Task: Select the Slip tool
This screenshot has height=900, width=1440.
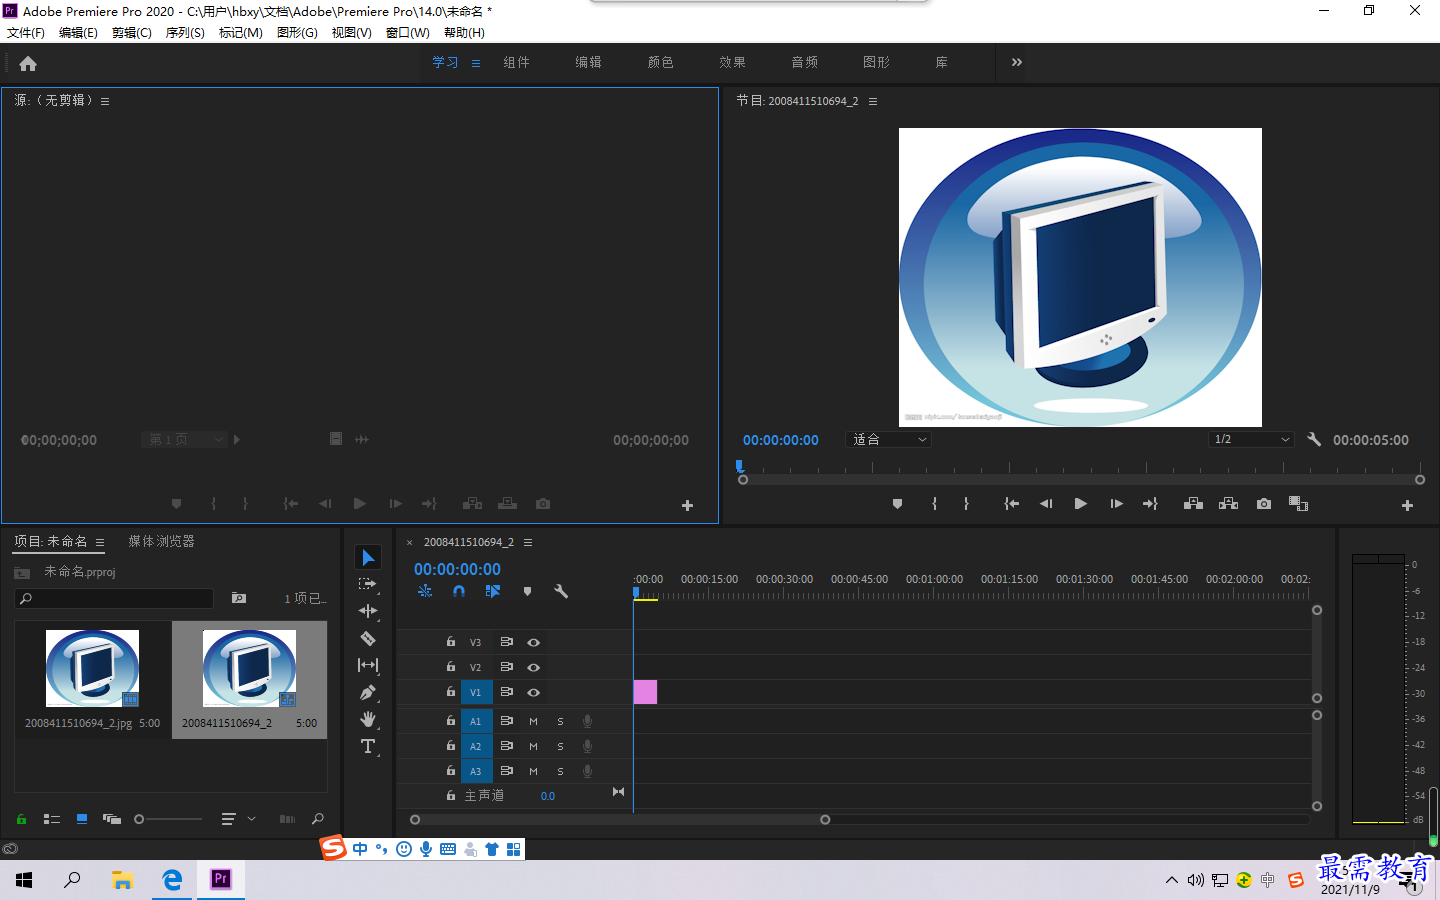Action: [368, 665]
